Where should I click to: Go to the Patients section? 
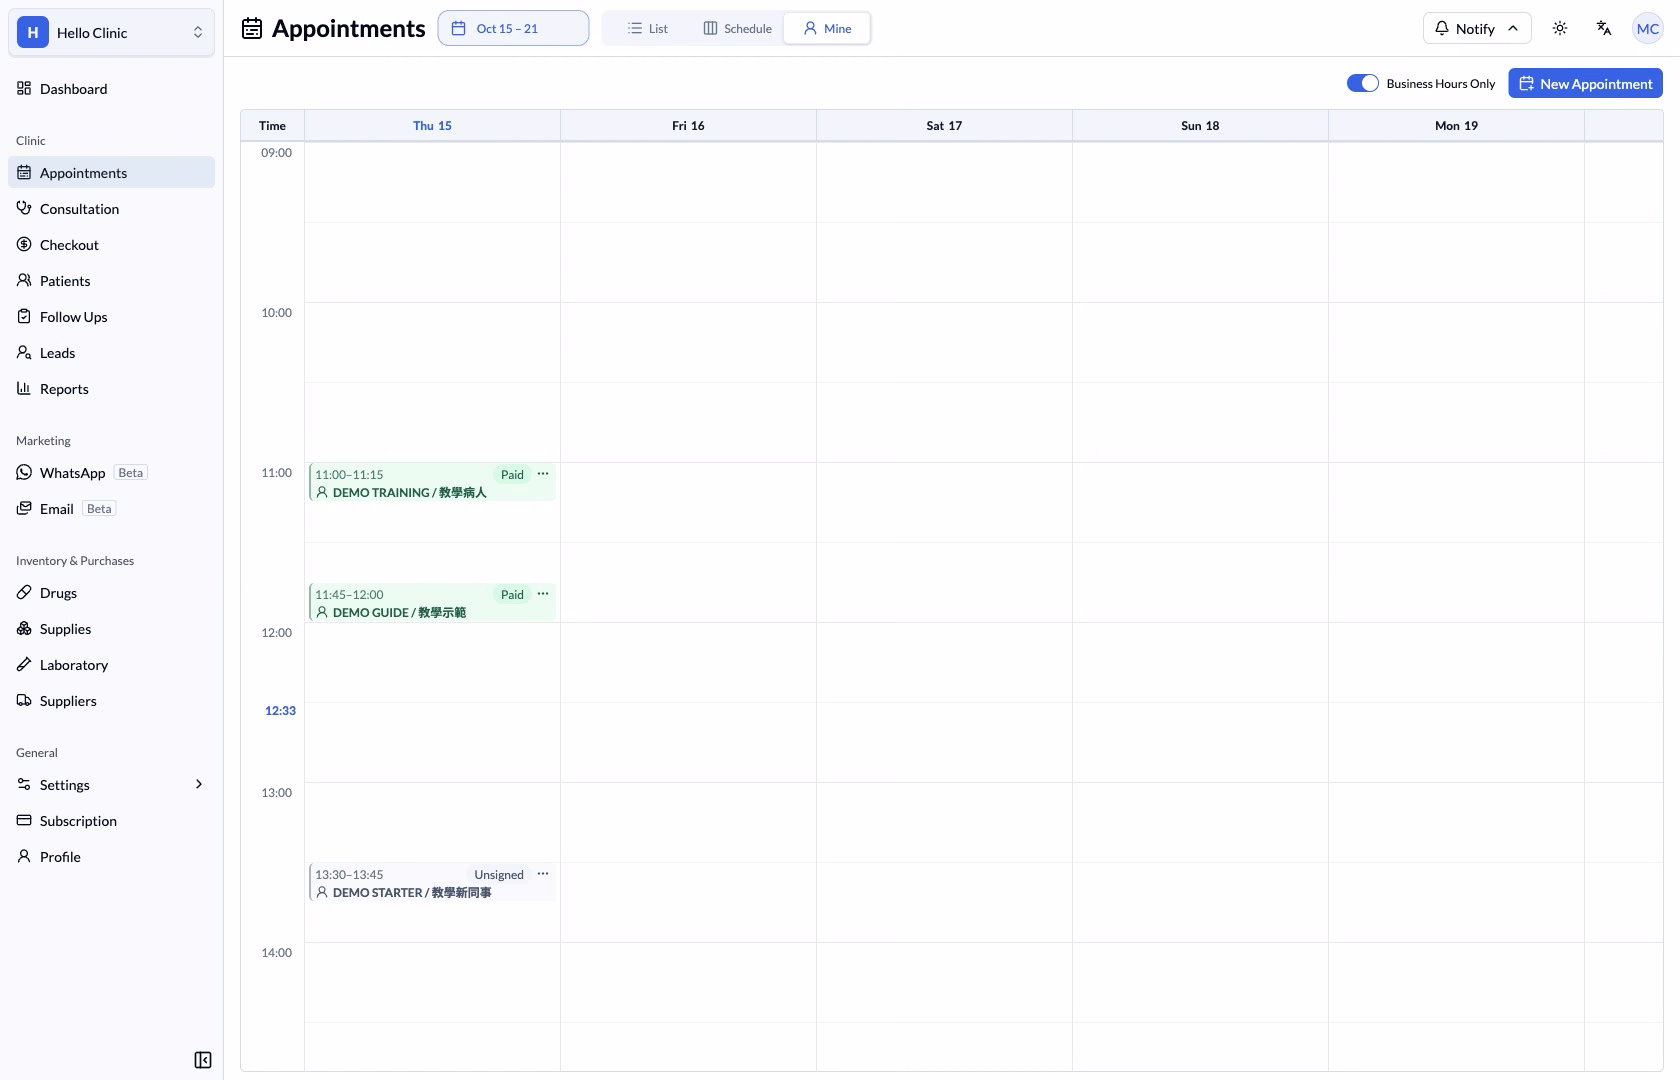point(111,281)
